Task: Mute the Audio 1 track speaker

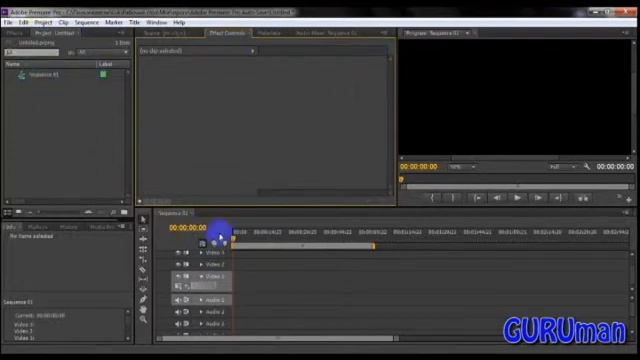Action: tap(178, 300)
